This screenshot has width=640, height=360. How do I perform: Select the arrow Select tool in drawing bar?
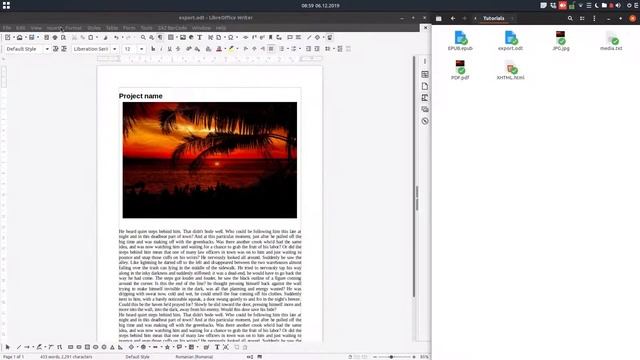point(7,347)
